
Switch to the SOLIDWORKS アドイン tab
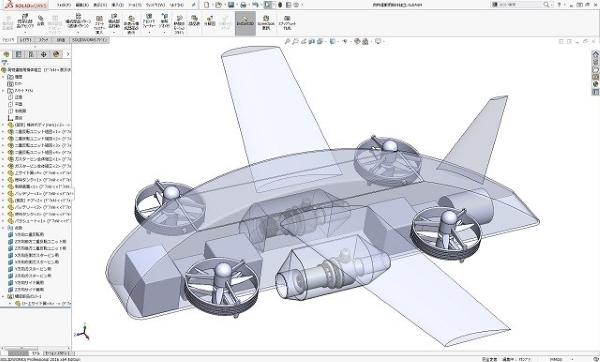tap(90, 40)
